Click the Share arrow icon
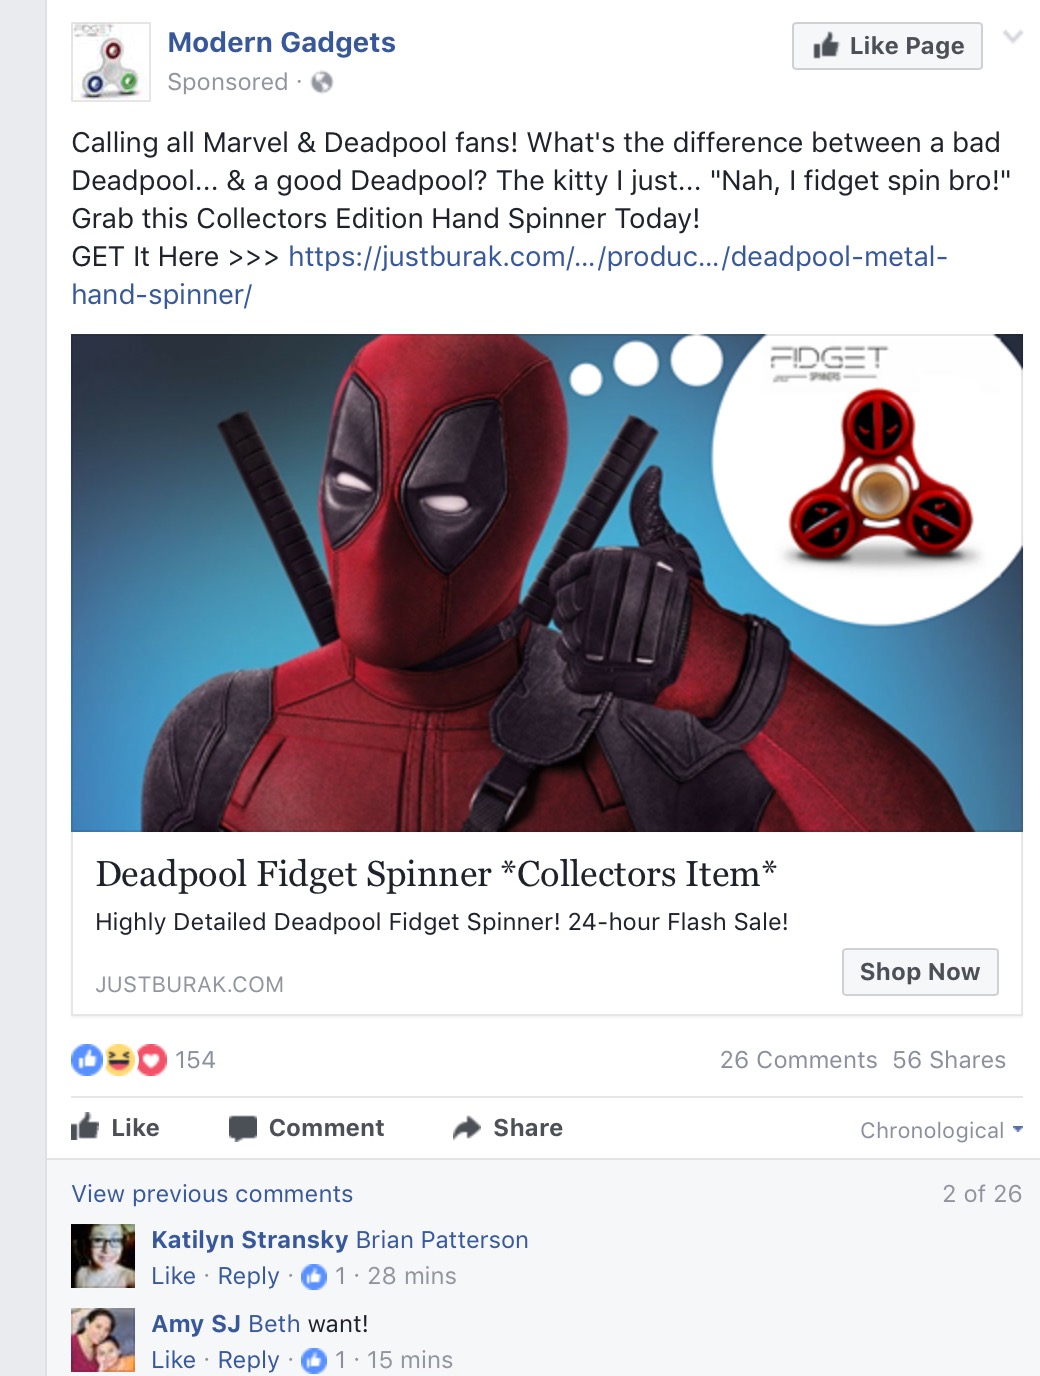Image resolution: width=1040 pixels, height=1376 pixels. click(467, 1128)
